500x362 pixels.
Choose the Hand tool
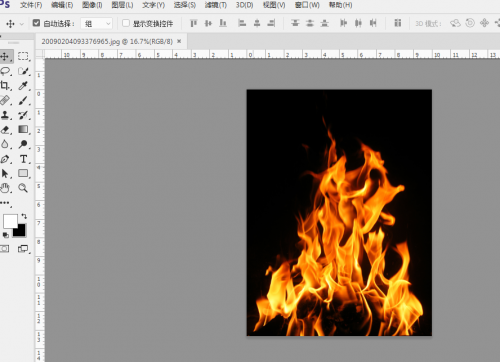coord(5,188)
